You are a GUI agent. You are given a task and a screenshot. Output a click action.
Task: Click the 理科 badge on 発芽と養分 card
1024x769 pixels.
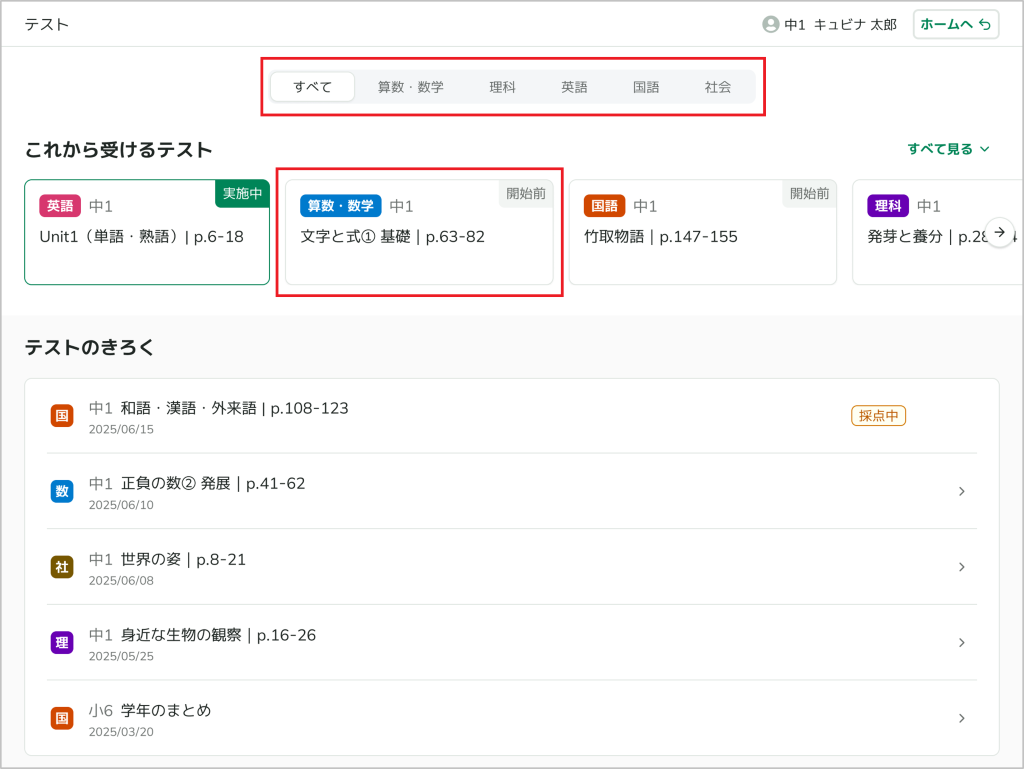pyautogui.click(x=888, y=206)
